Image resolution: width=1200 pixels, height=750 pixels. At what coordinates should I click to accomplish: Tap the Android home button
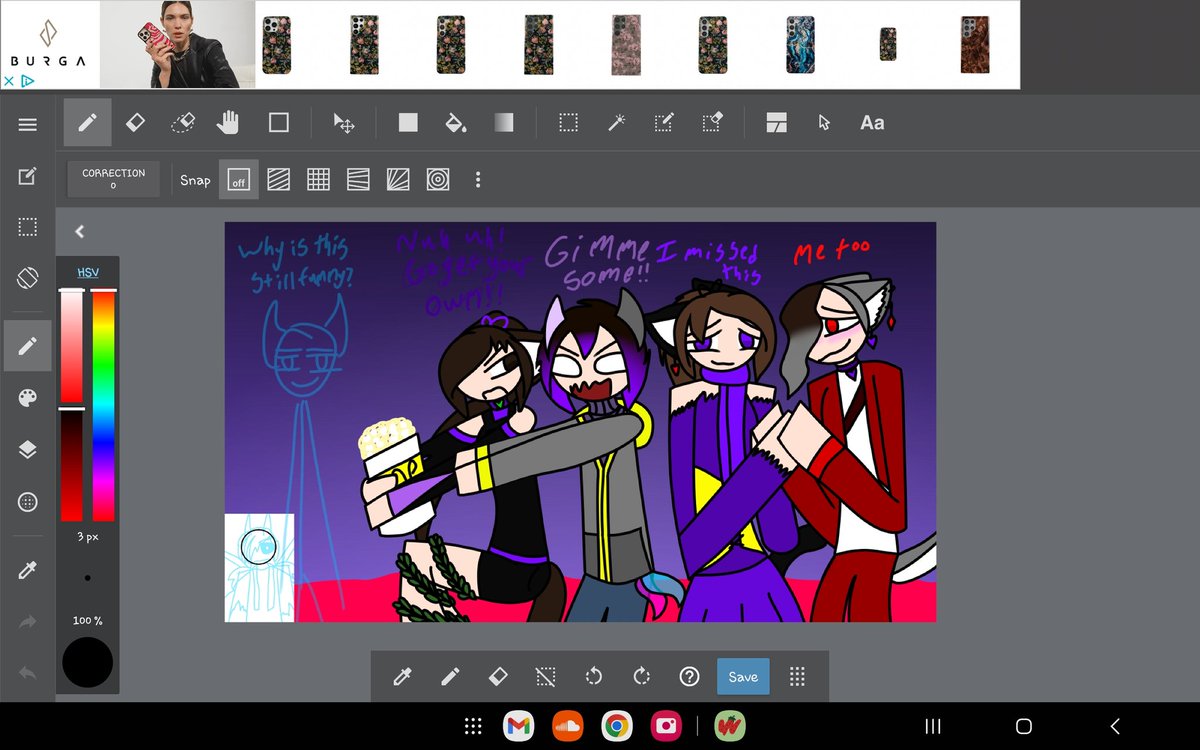point(1023,727)
